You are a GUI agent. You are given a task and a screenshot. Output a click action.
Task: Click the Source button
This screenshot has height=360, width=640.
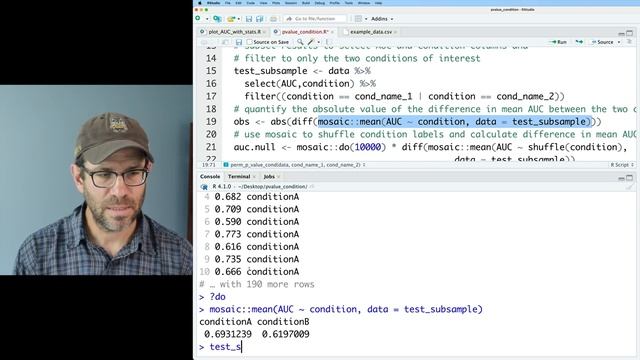pos(602,42)
